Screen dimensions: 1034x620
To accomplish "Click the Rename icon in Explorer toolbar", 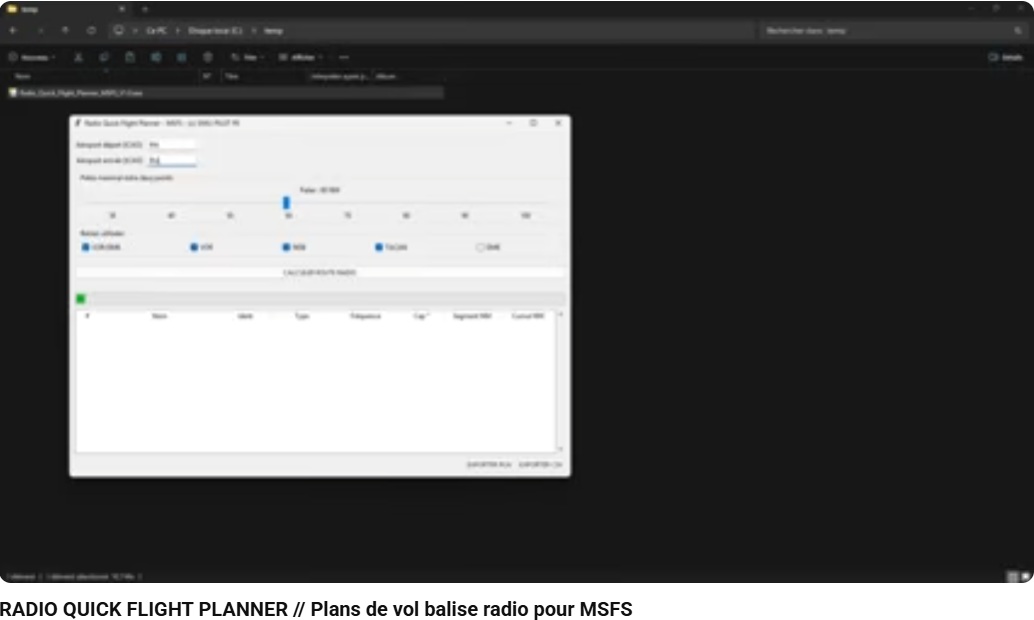I will pos(156,57).
